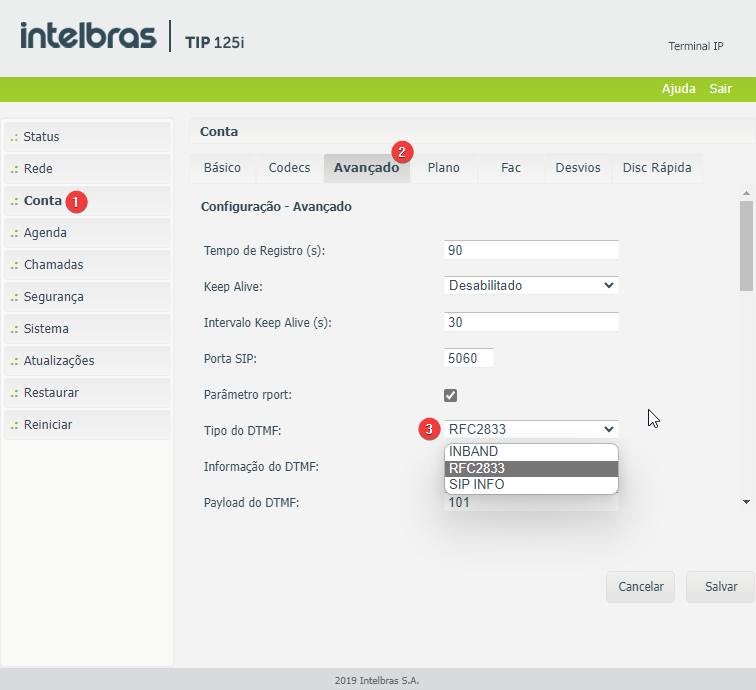The width and height of the screenshot is (756, 690).
Task: Switch to the Básico tab
Action: [x=222, y=168]
